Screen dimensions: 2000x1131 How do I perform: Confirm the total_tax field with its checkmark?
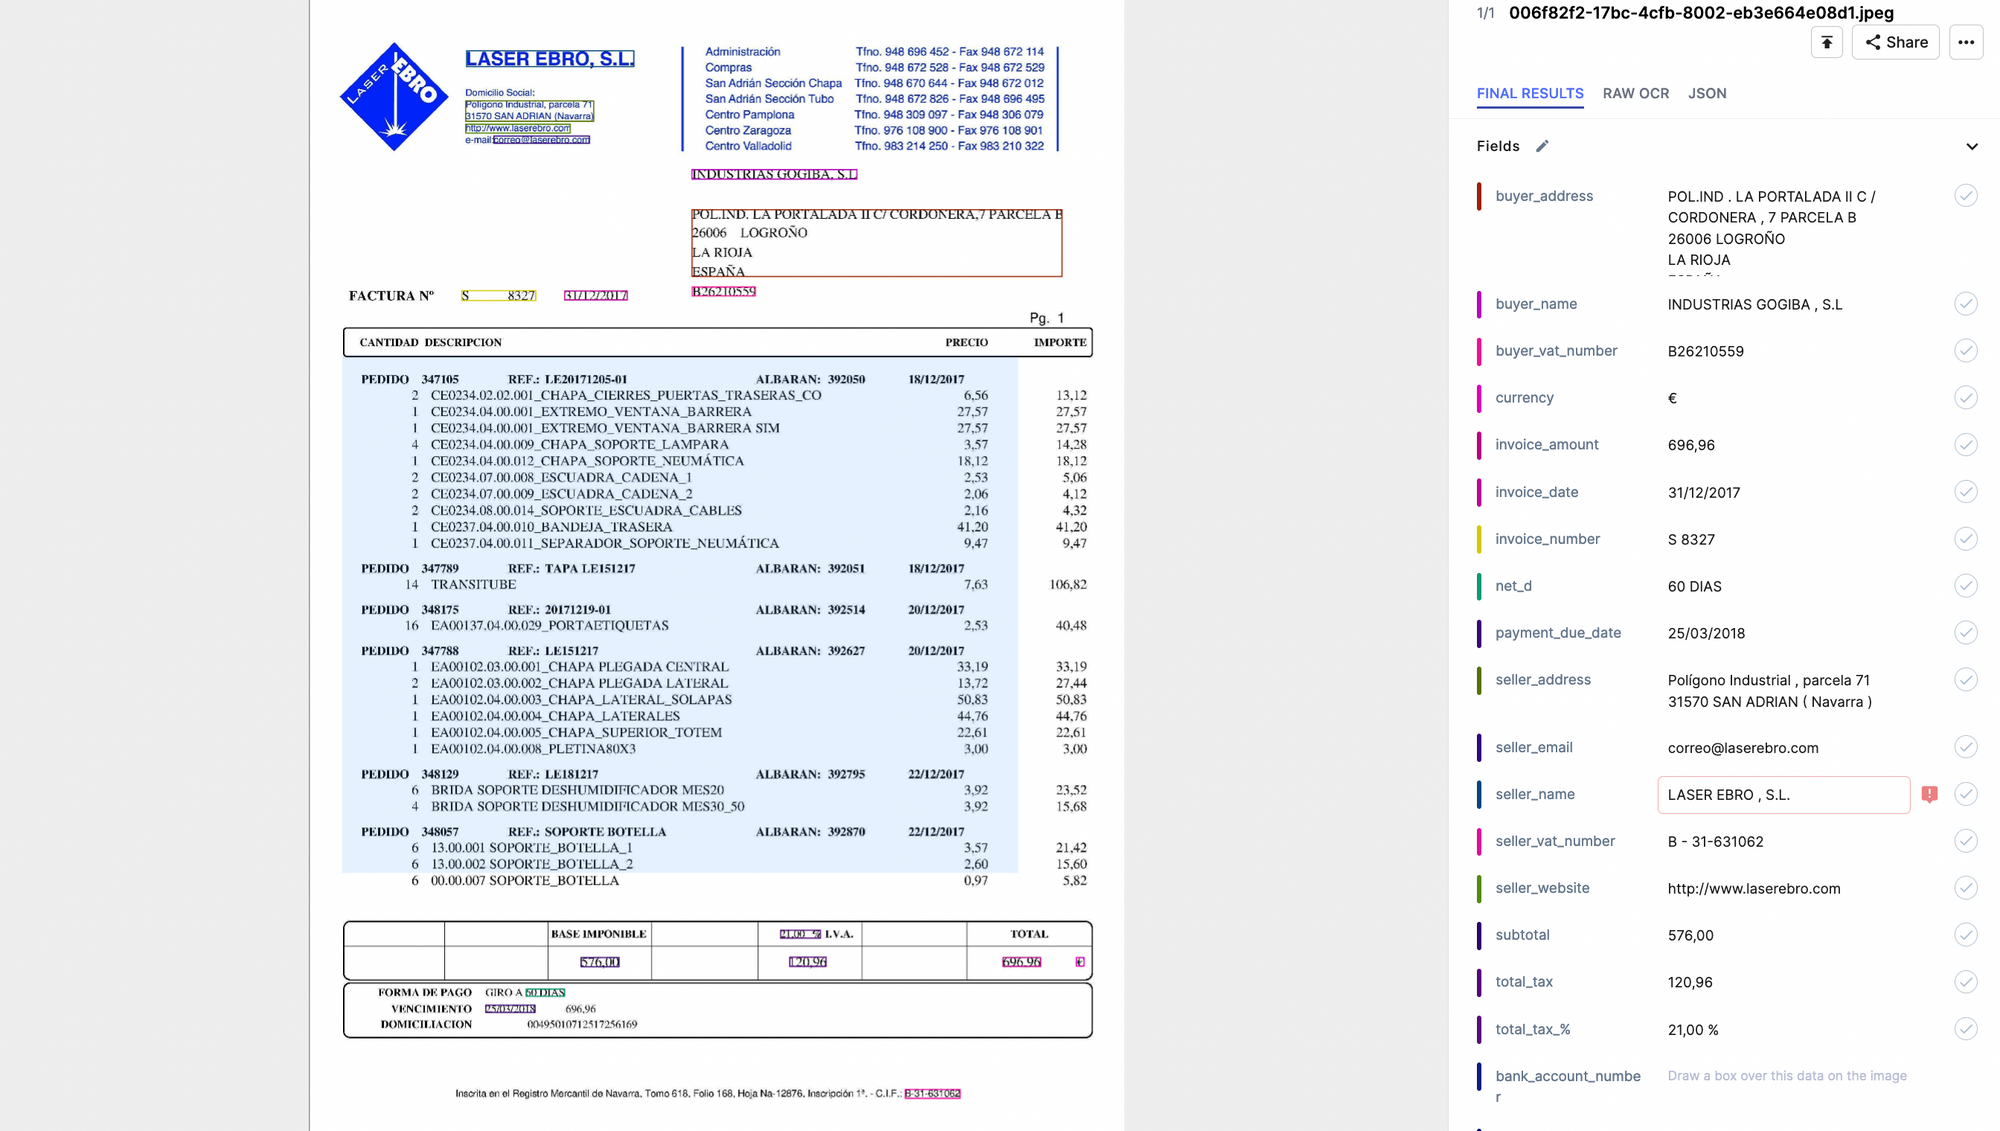click(x=1966, y=981)
